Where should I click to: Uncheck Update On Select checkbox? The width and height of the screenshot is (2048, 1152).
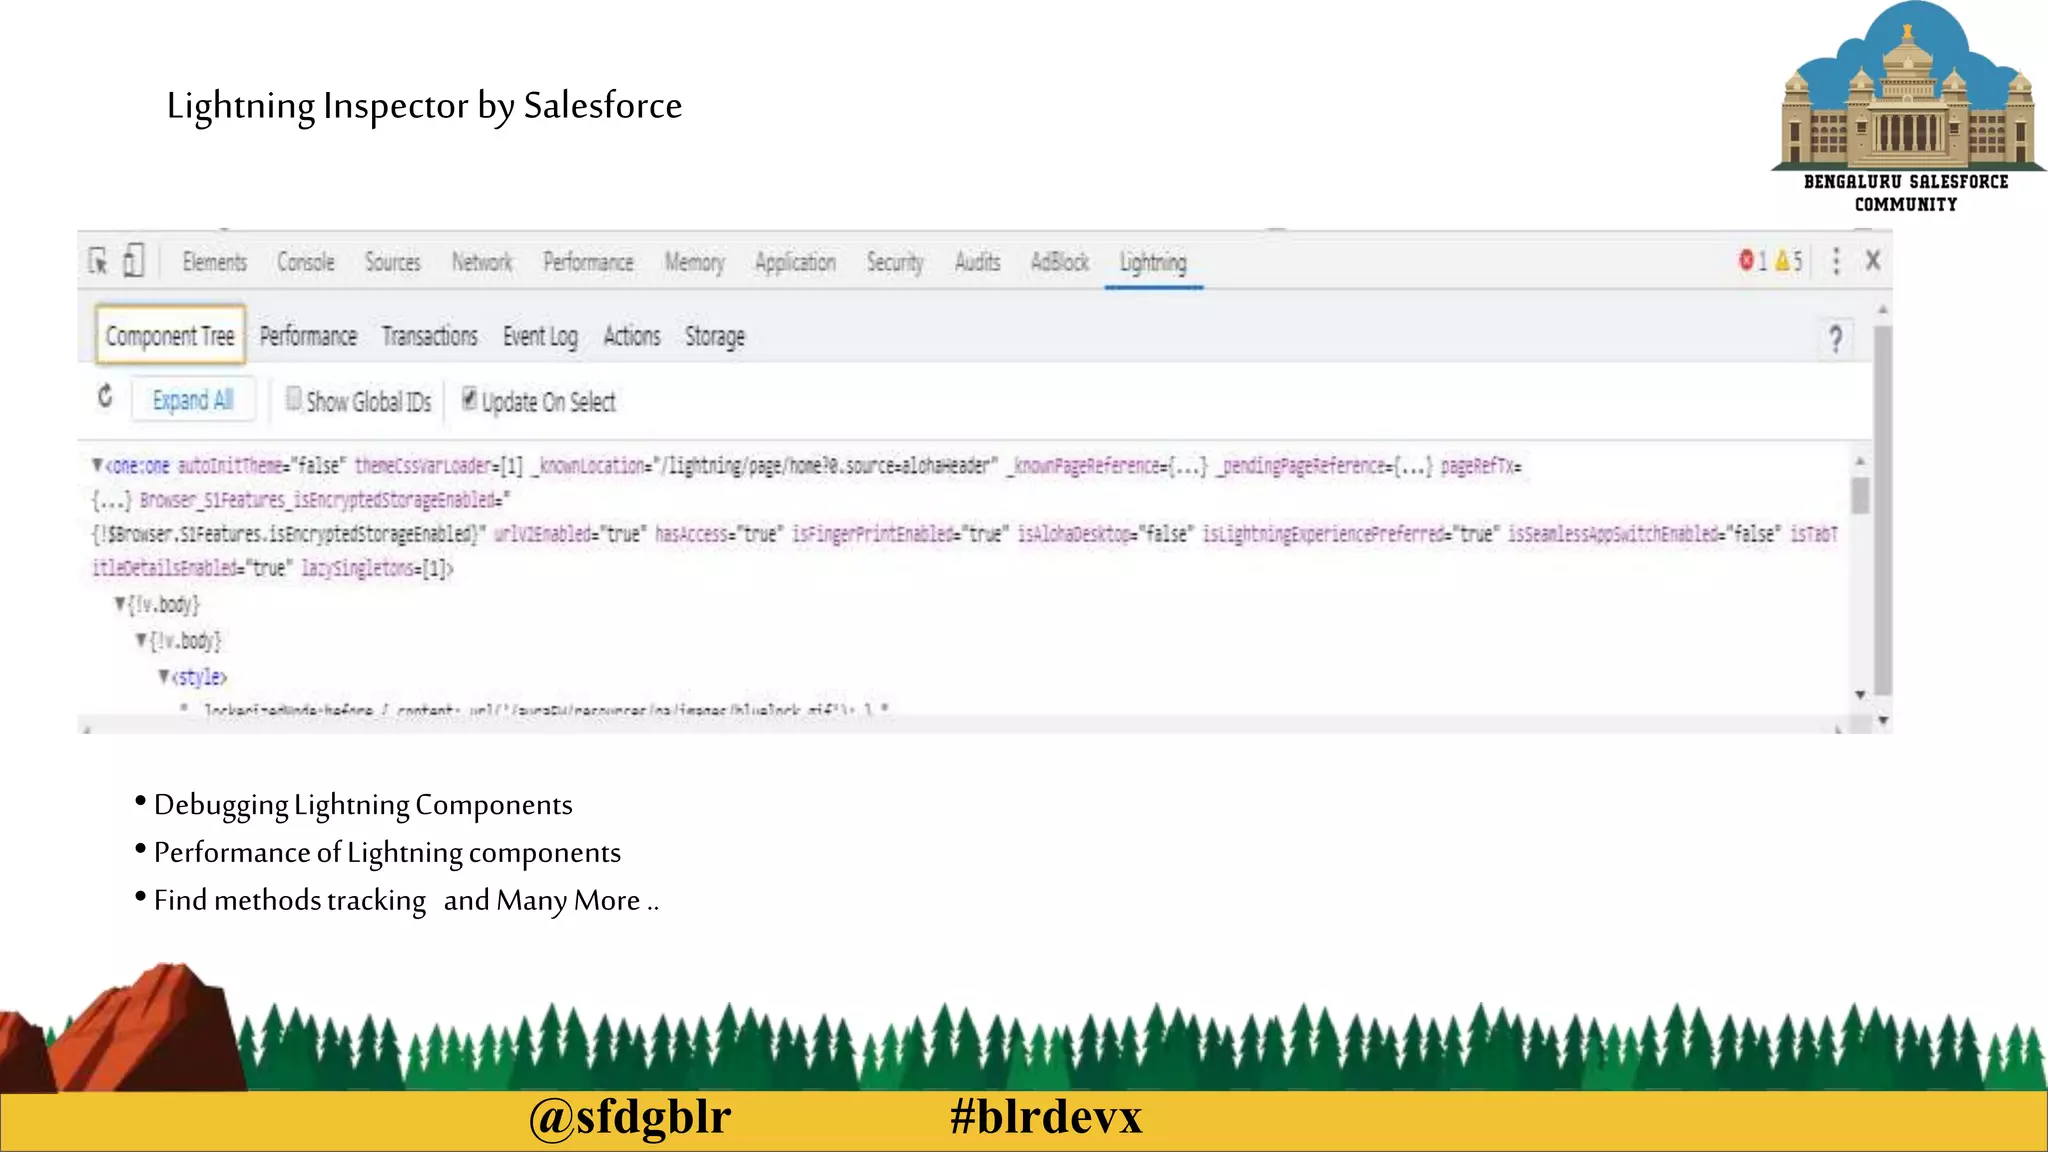[x=469, y=399]
